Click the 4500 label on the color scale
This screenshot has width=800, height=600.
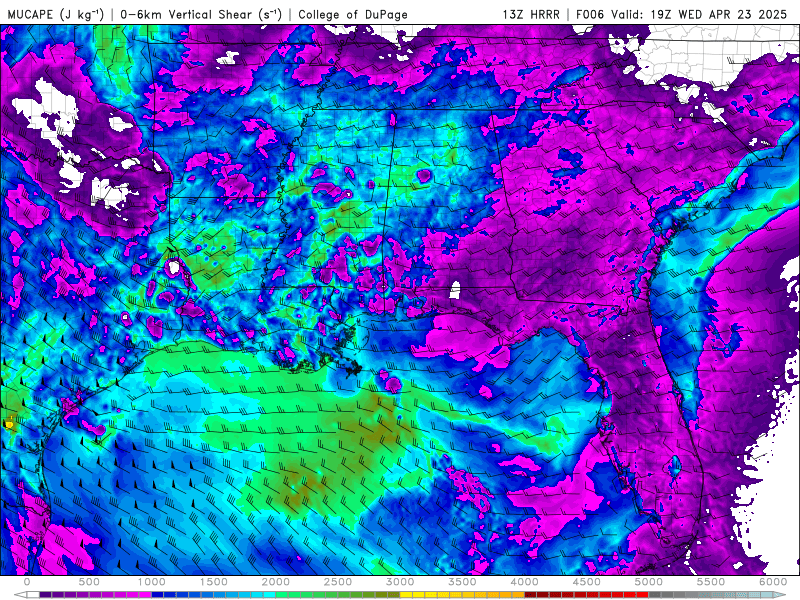587,582
